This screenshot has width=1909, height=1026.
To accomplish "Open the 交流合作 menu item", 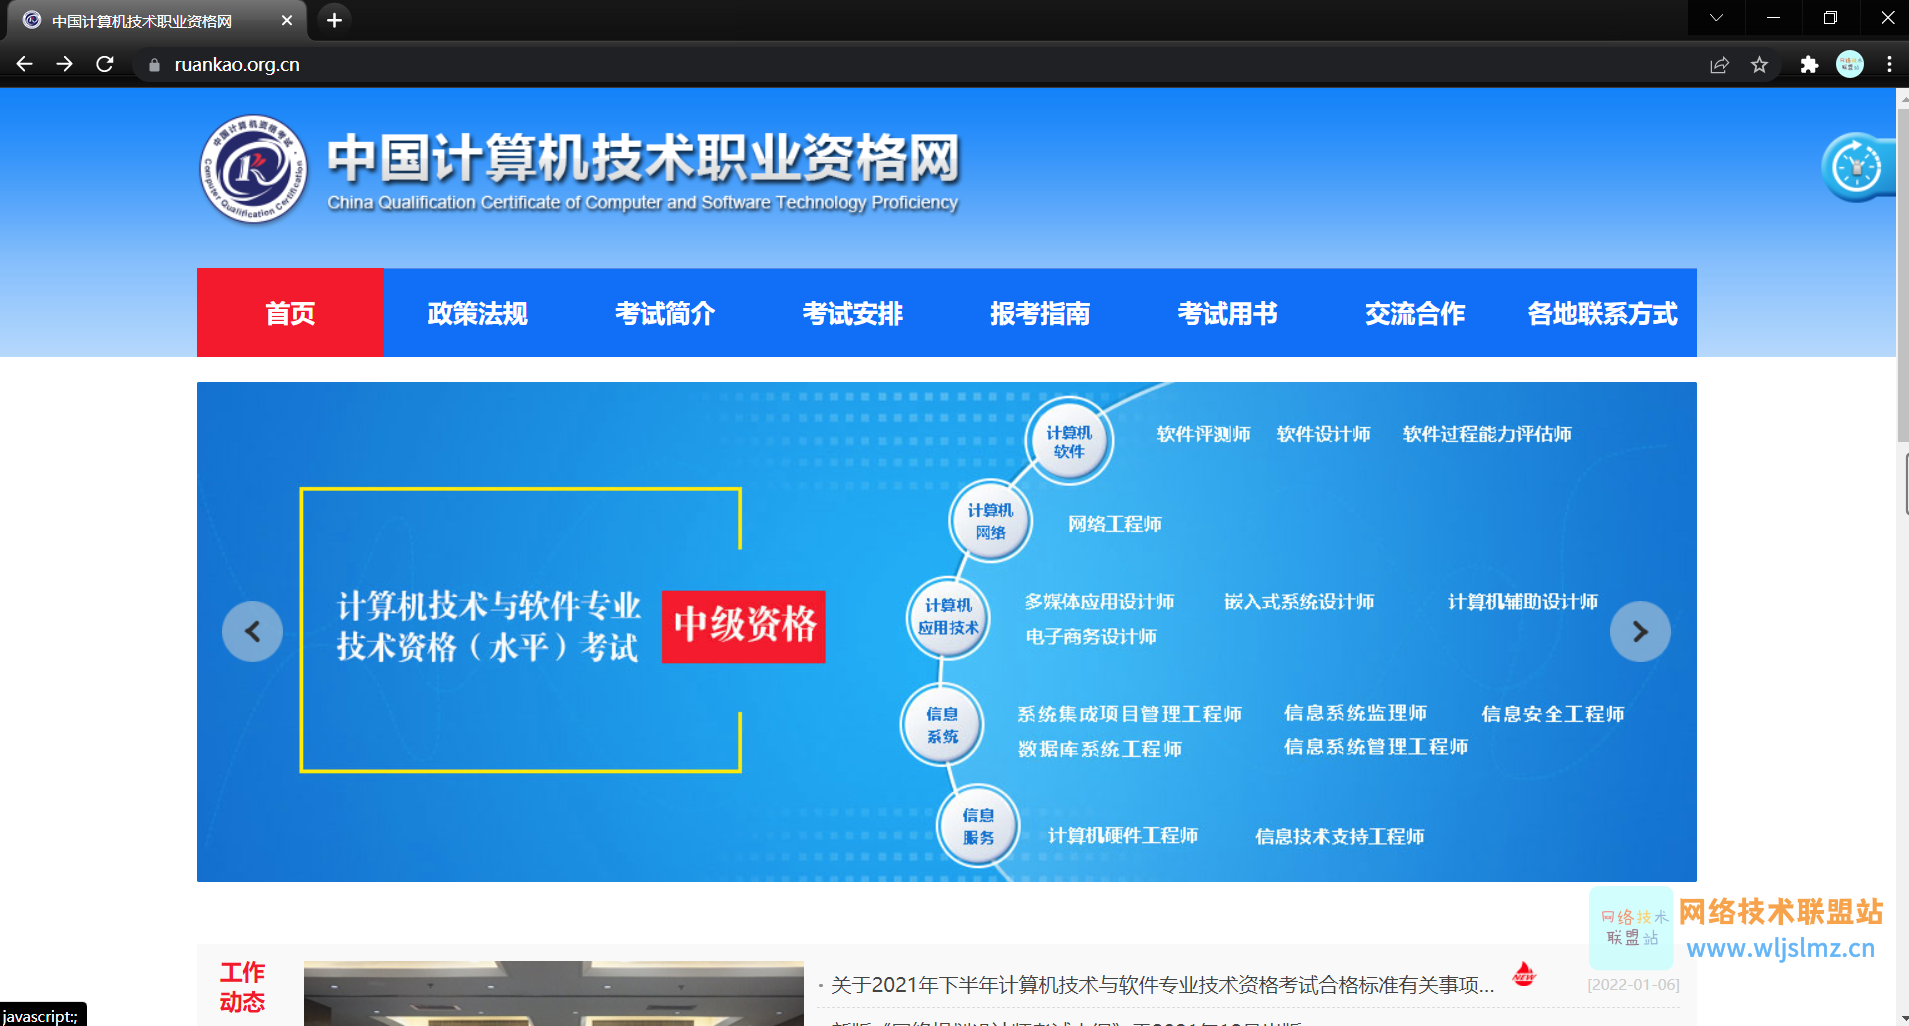I will 1415,313.
